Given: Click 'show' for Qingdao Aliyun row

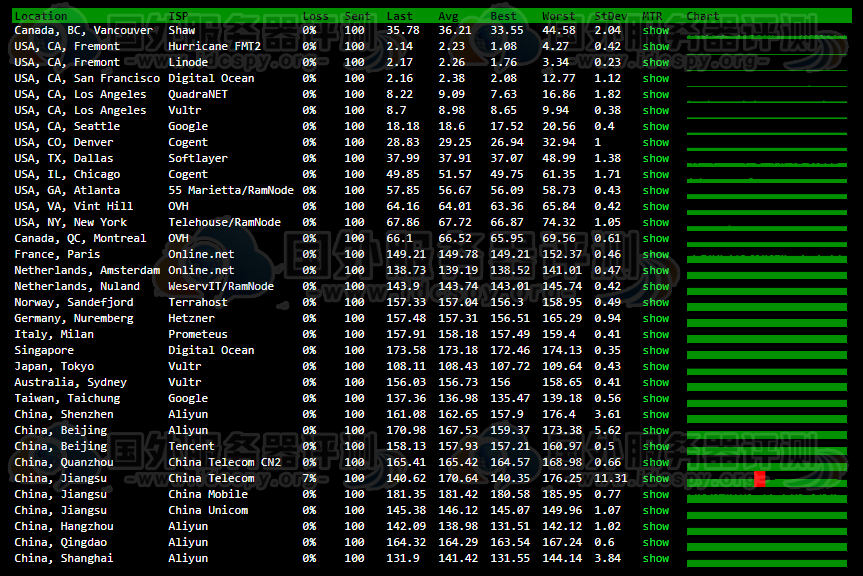Looking at the screenshot, I should 656,541.
